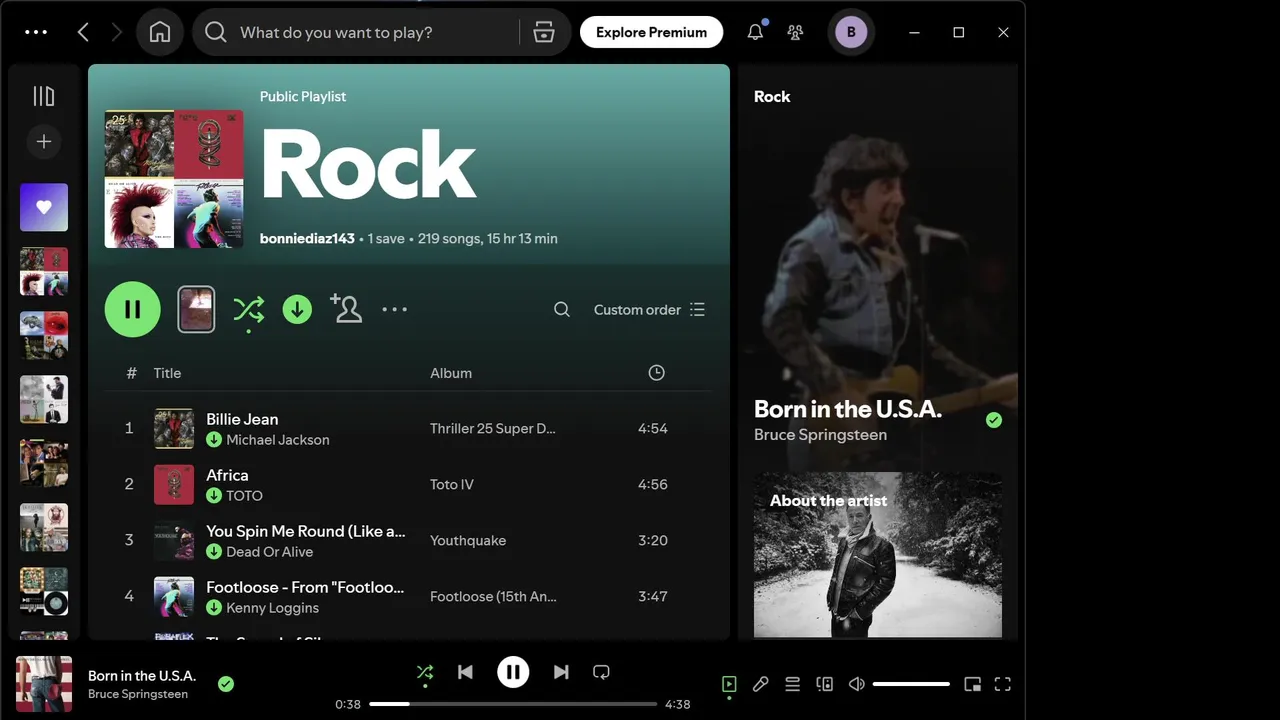Open more options for Rock playlist

395,310
